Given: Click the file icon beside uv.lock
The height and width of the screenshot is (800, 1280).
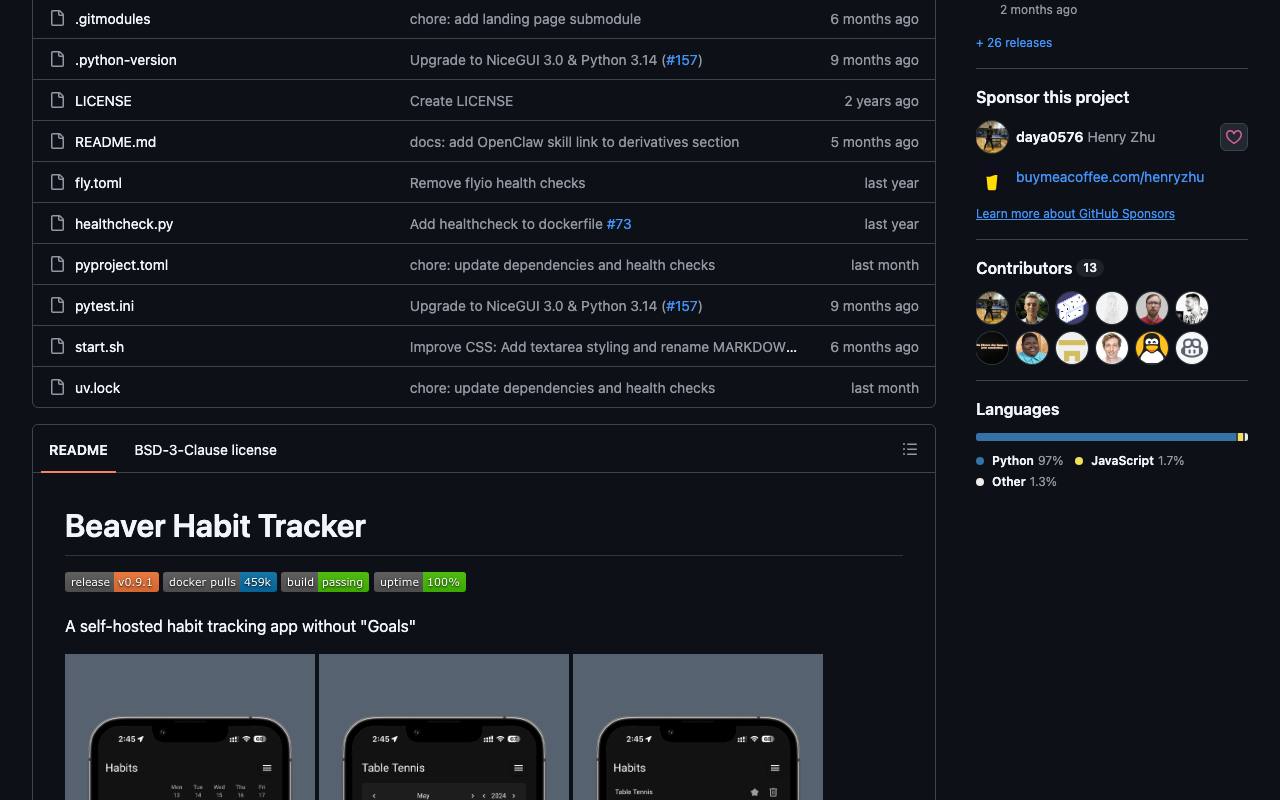Looking at the screenshot, I should (58, 387).
